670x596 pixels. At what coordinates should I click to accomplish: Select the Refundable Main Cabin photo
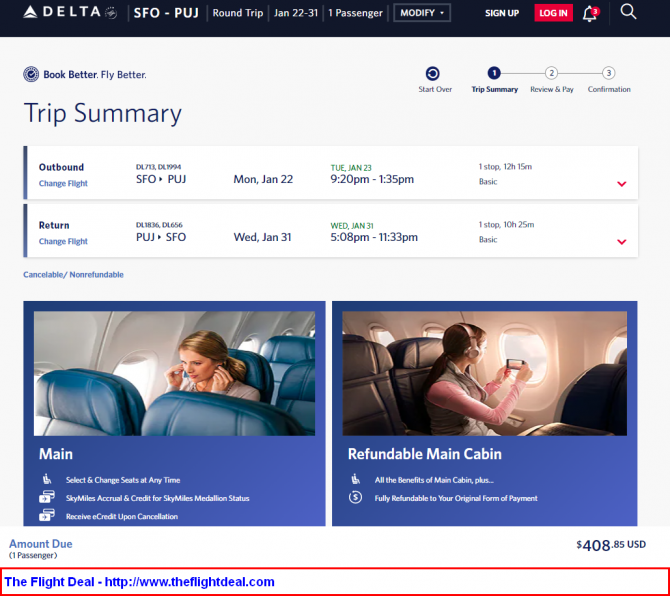(485, 373)
